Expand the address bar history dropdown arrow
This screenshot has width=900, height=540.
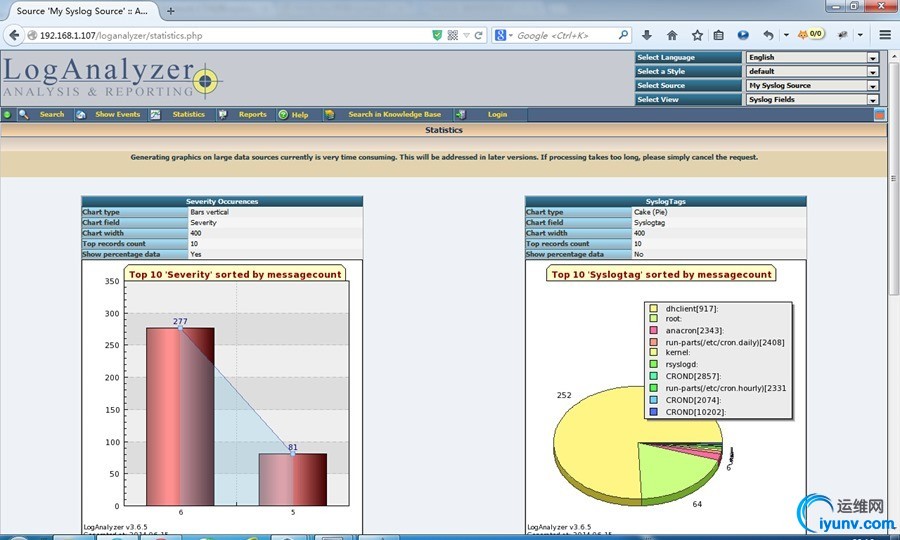tap(466, 36)
